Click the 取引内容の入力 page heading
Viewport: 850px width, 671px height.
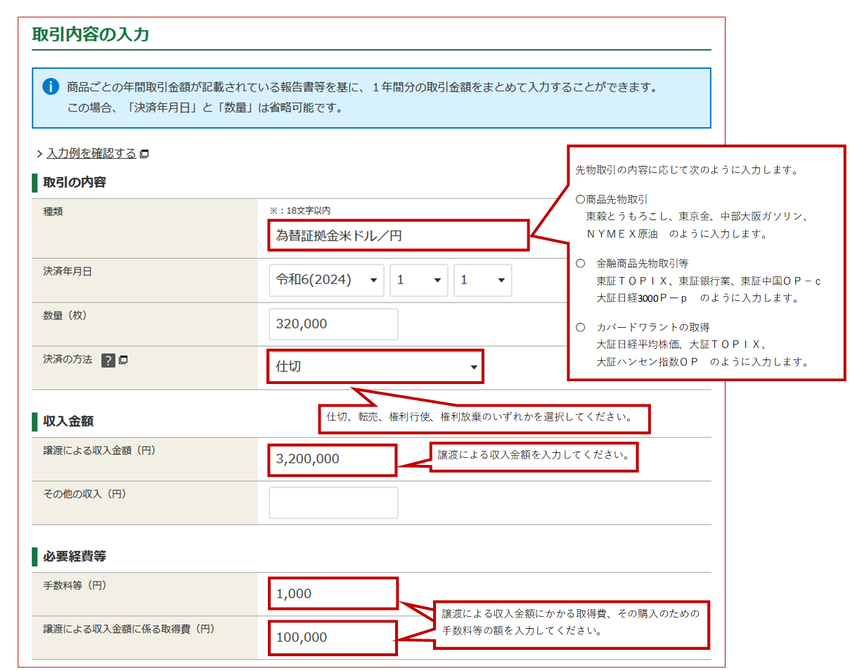[x=91, y=34]
